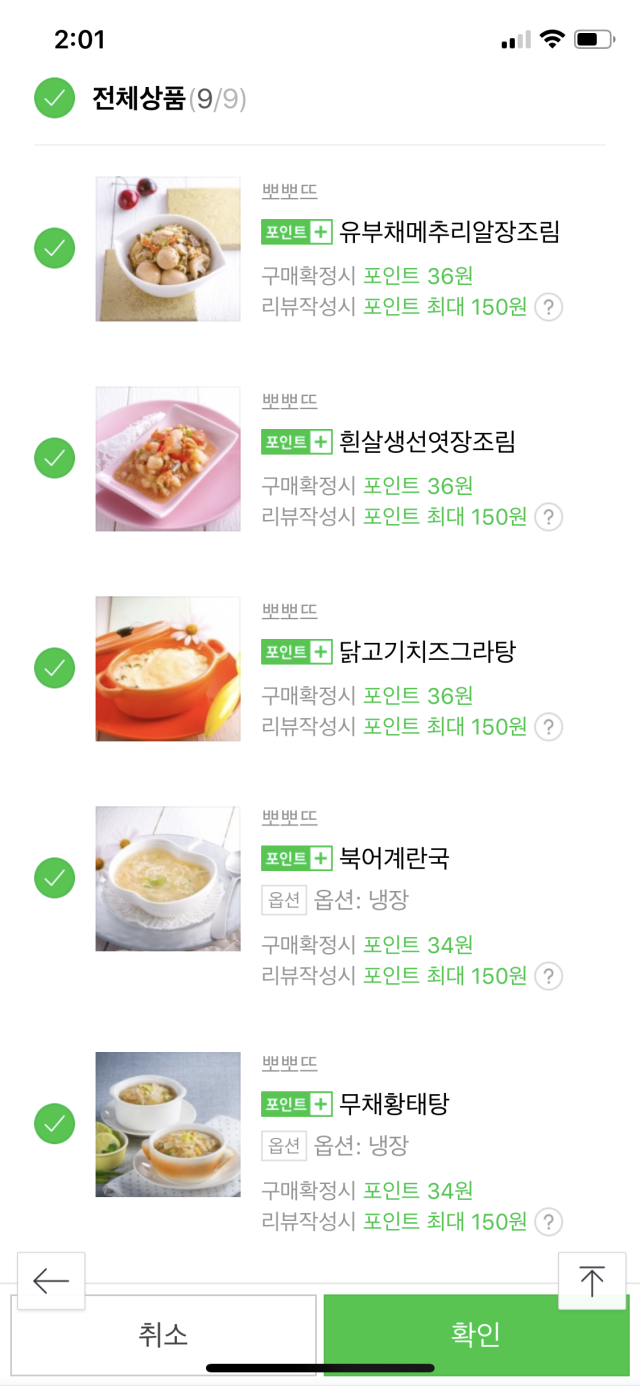Uncheck the 유부채메추리알장조림 item

tap(55, 248)
